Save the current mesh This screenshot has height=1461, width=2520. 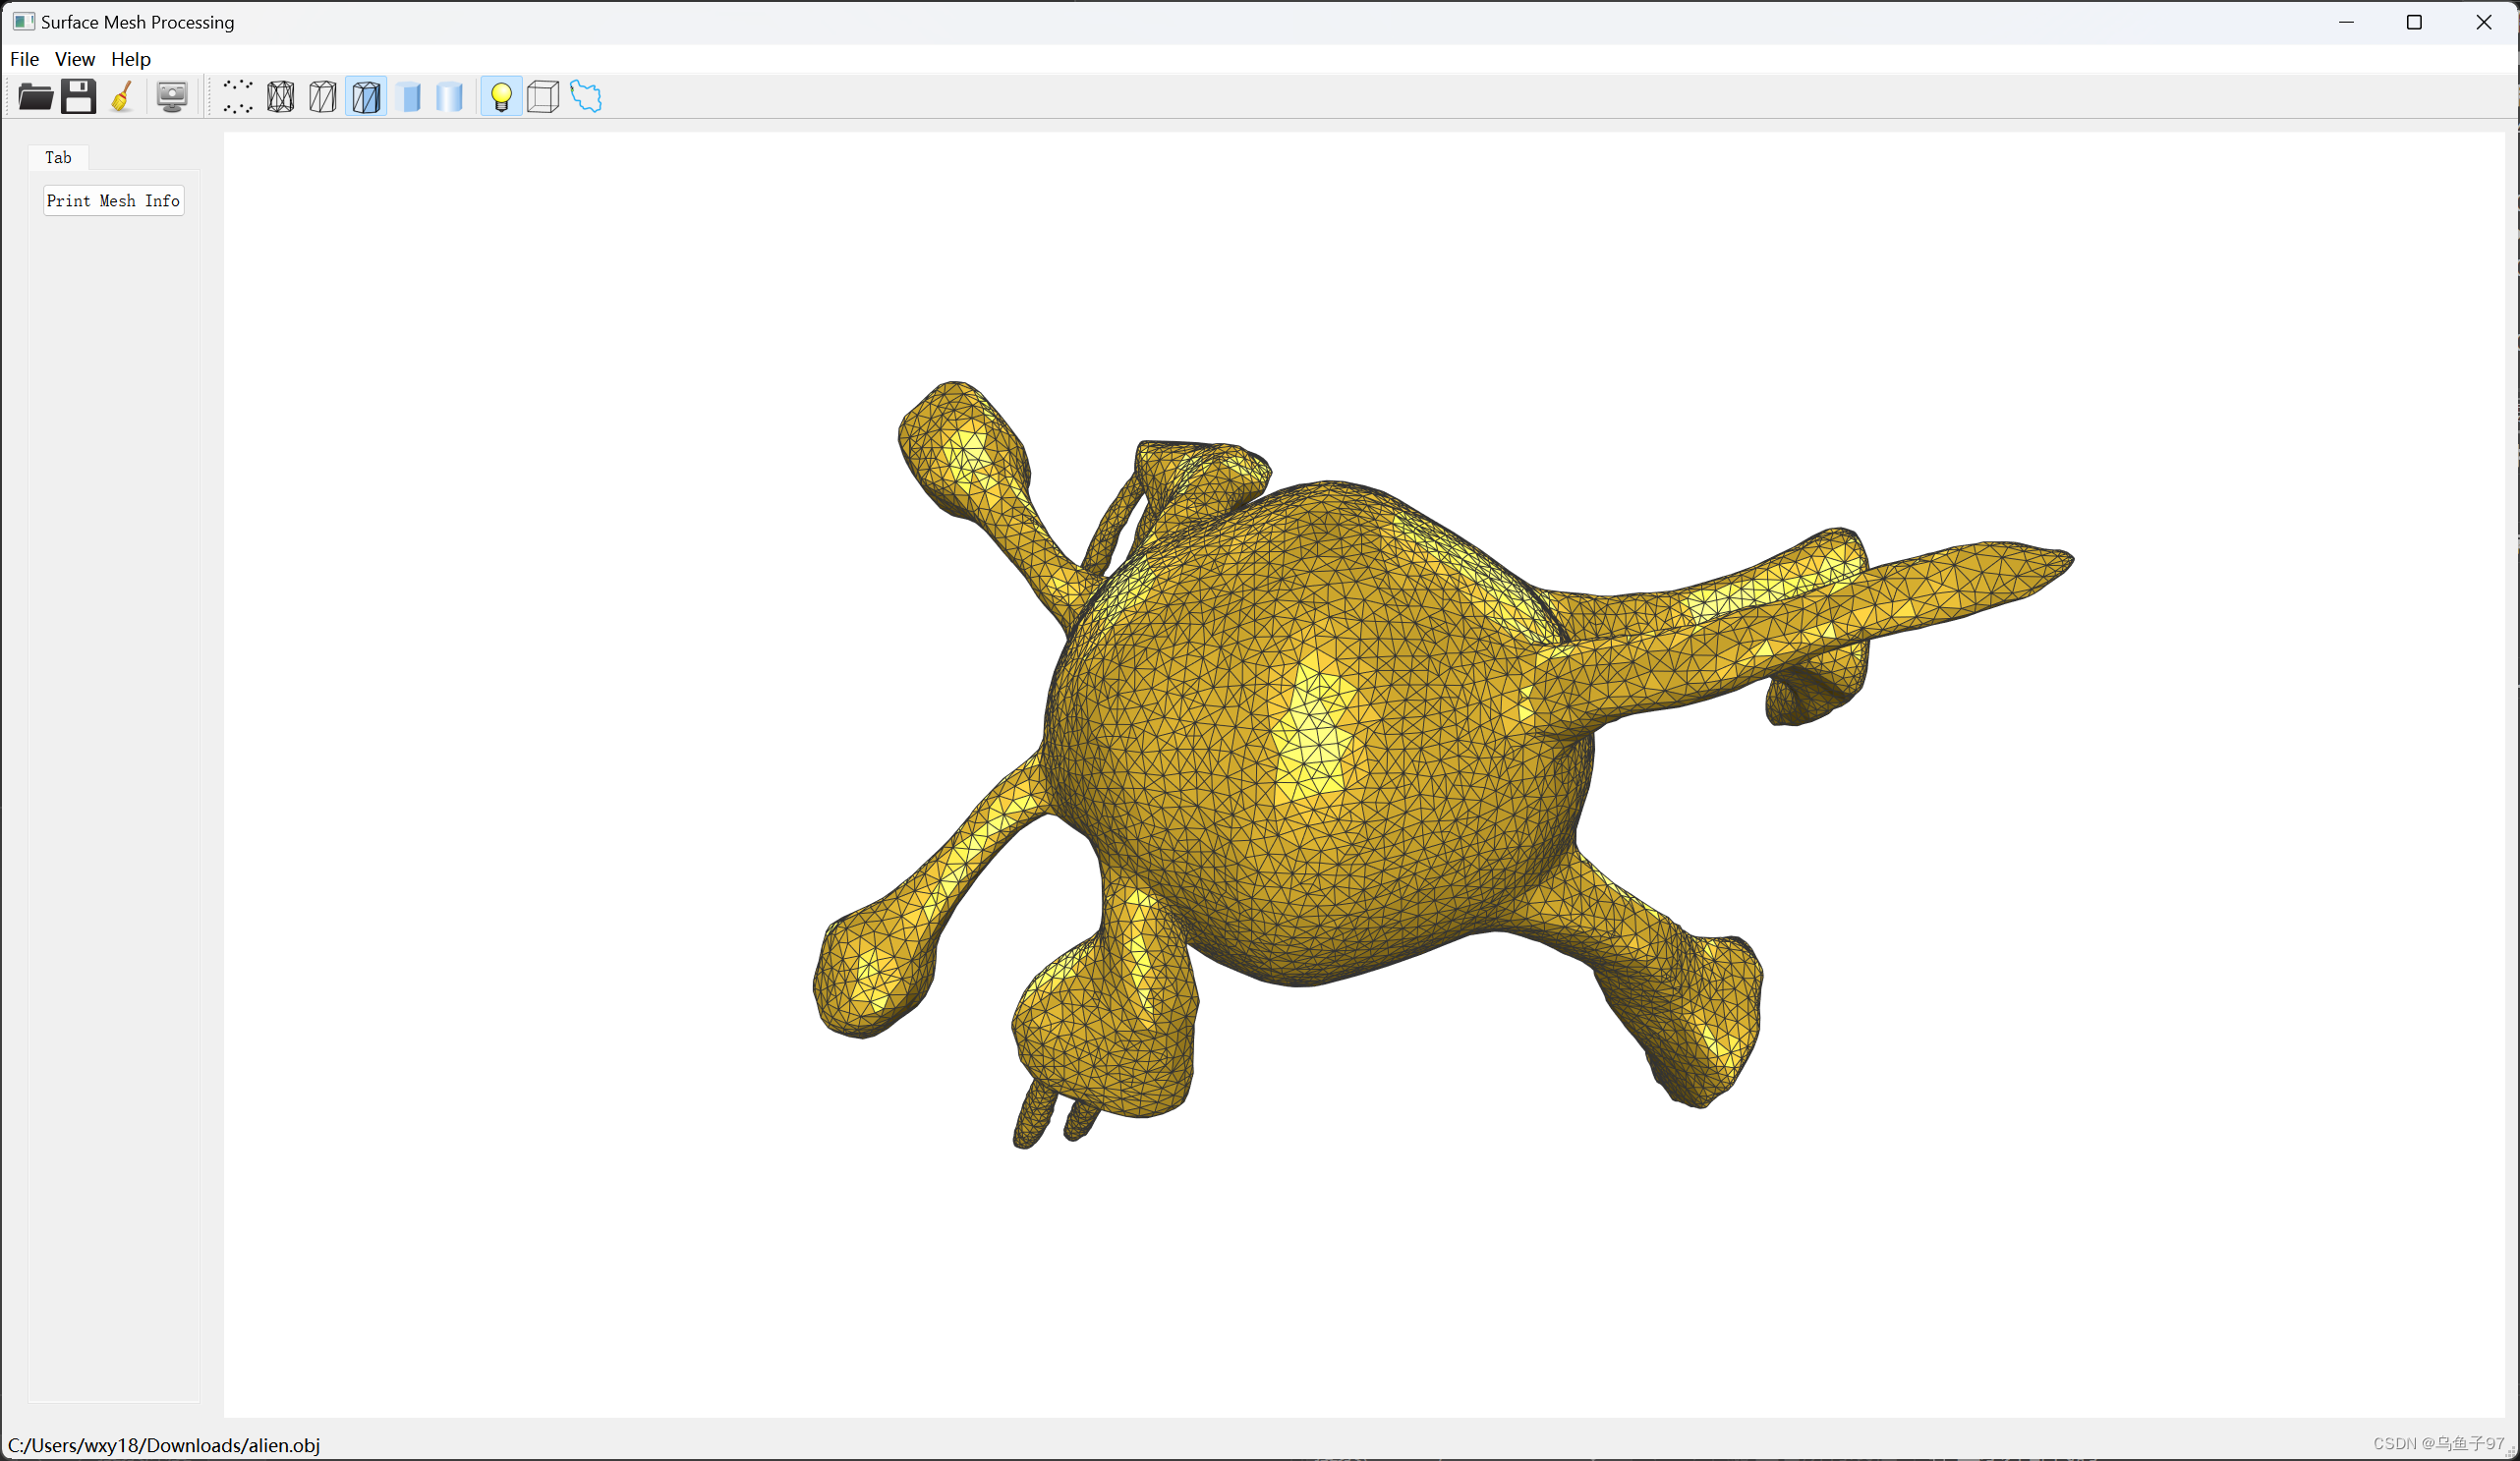coord(79,96)
